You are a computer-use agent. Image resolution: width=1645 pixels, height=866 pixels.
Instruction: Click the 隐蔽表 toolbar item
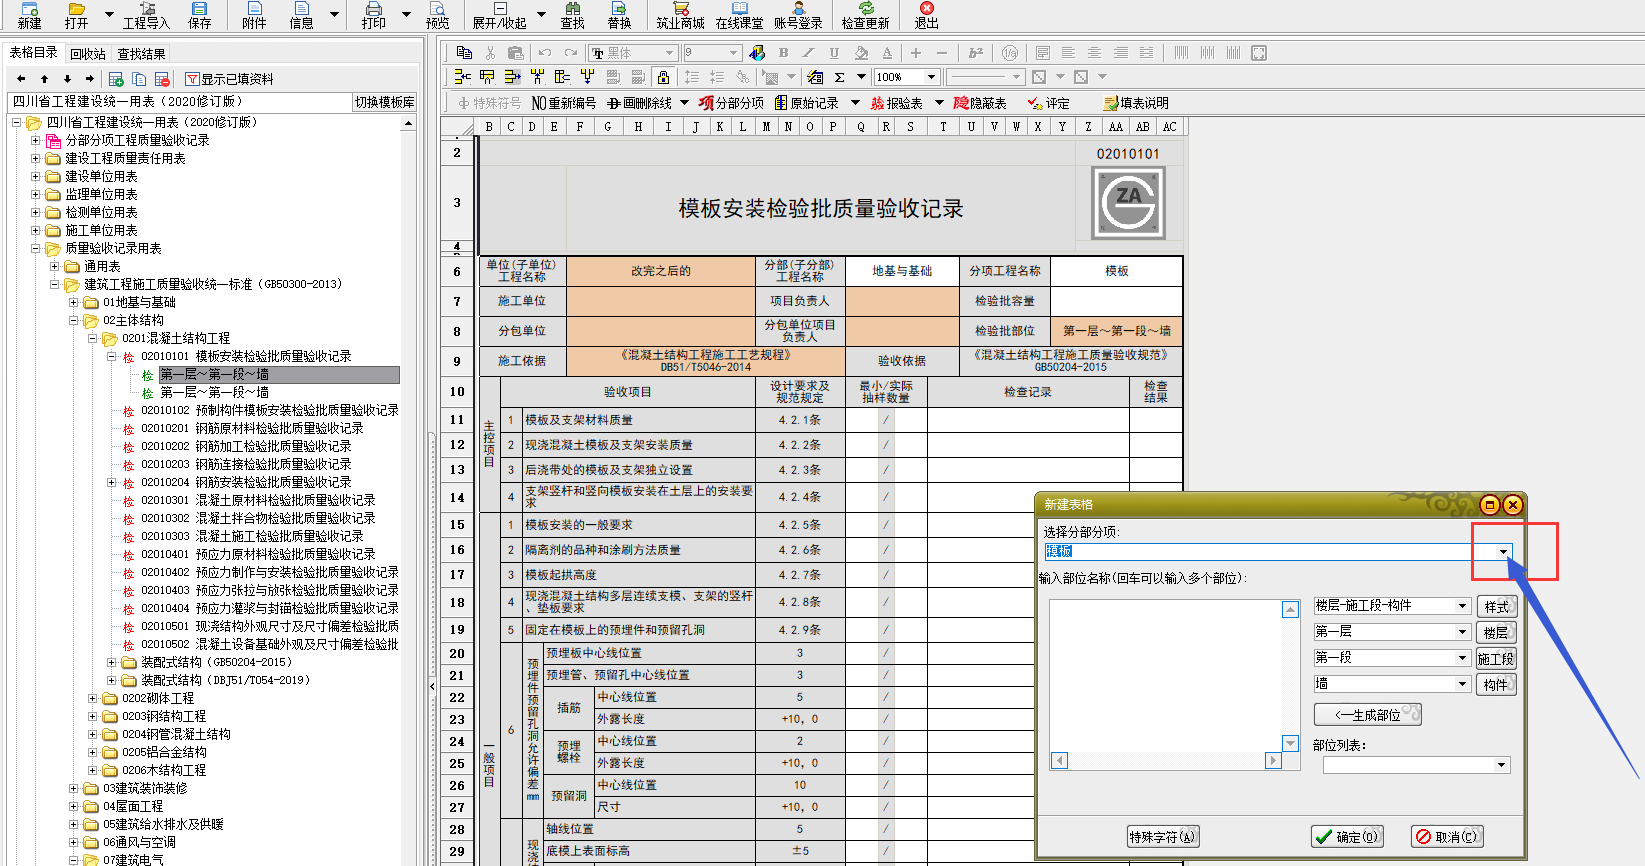tap(980, 103)
